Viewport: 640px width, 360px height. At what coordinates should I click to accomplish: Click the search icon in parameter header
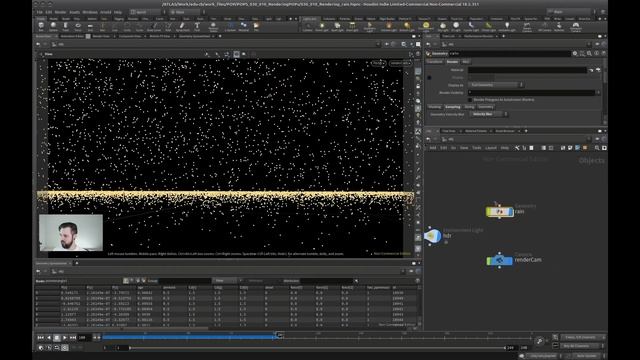[x=589, y=53]
